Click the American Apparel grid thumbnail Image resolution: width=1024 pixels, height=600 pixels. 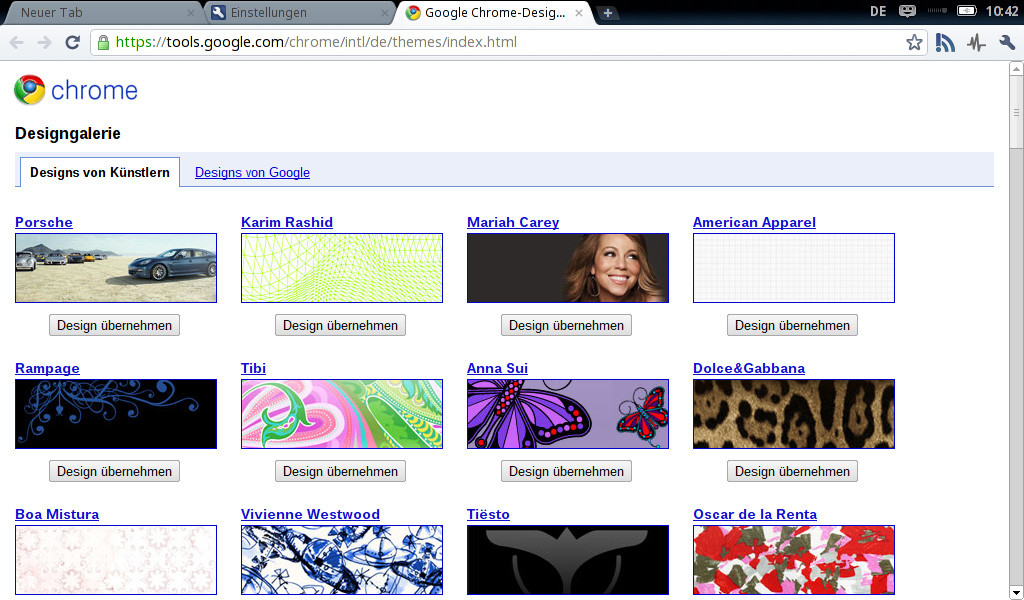click(x=793, y=268)
